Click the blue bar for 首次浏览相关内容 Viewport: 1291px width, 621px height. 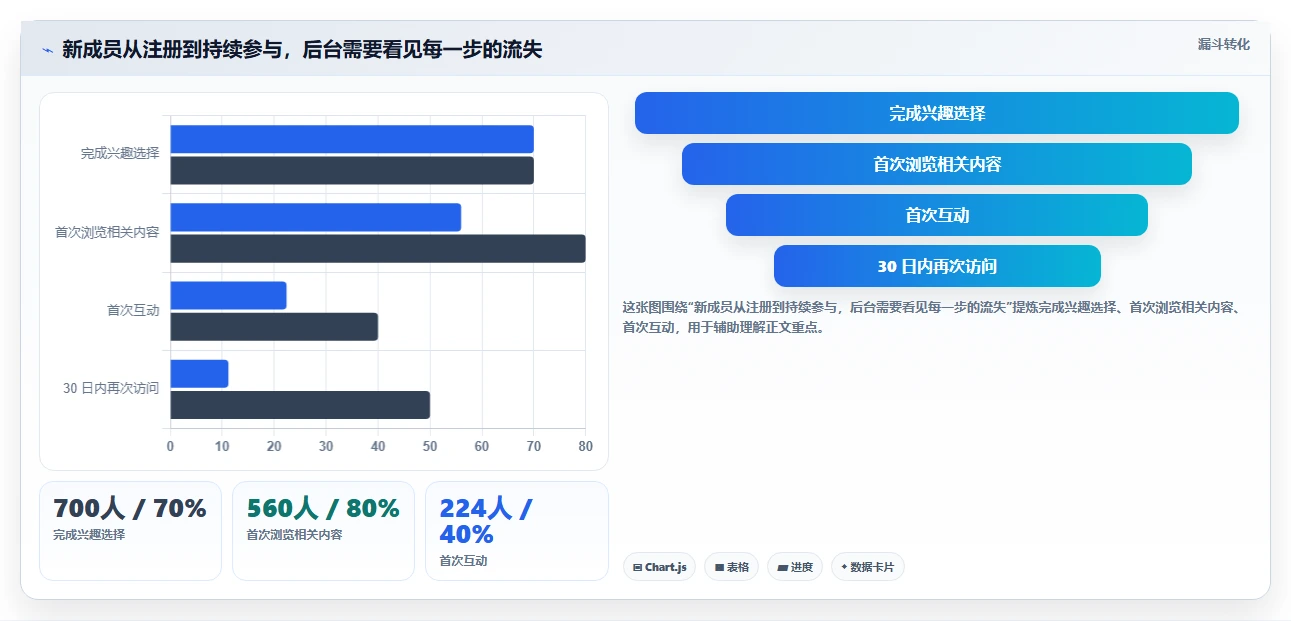coord(316,217)
